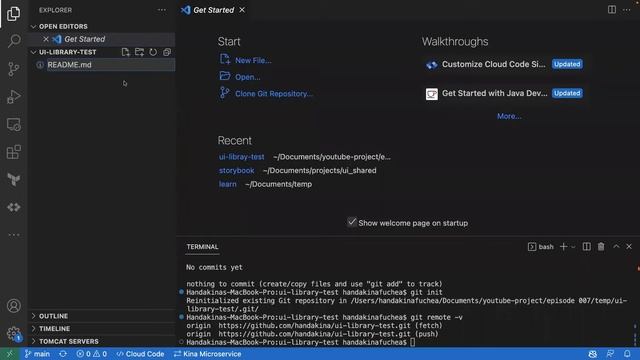Open Copilot status icon in status bar
The image size is (640, 360).
pyautogui.click(x=593, y=354)
